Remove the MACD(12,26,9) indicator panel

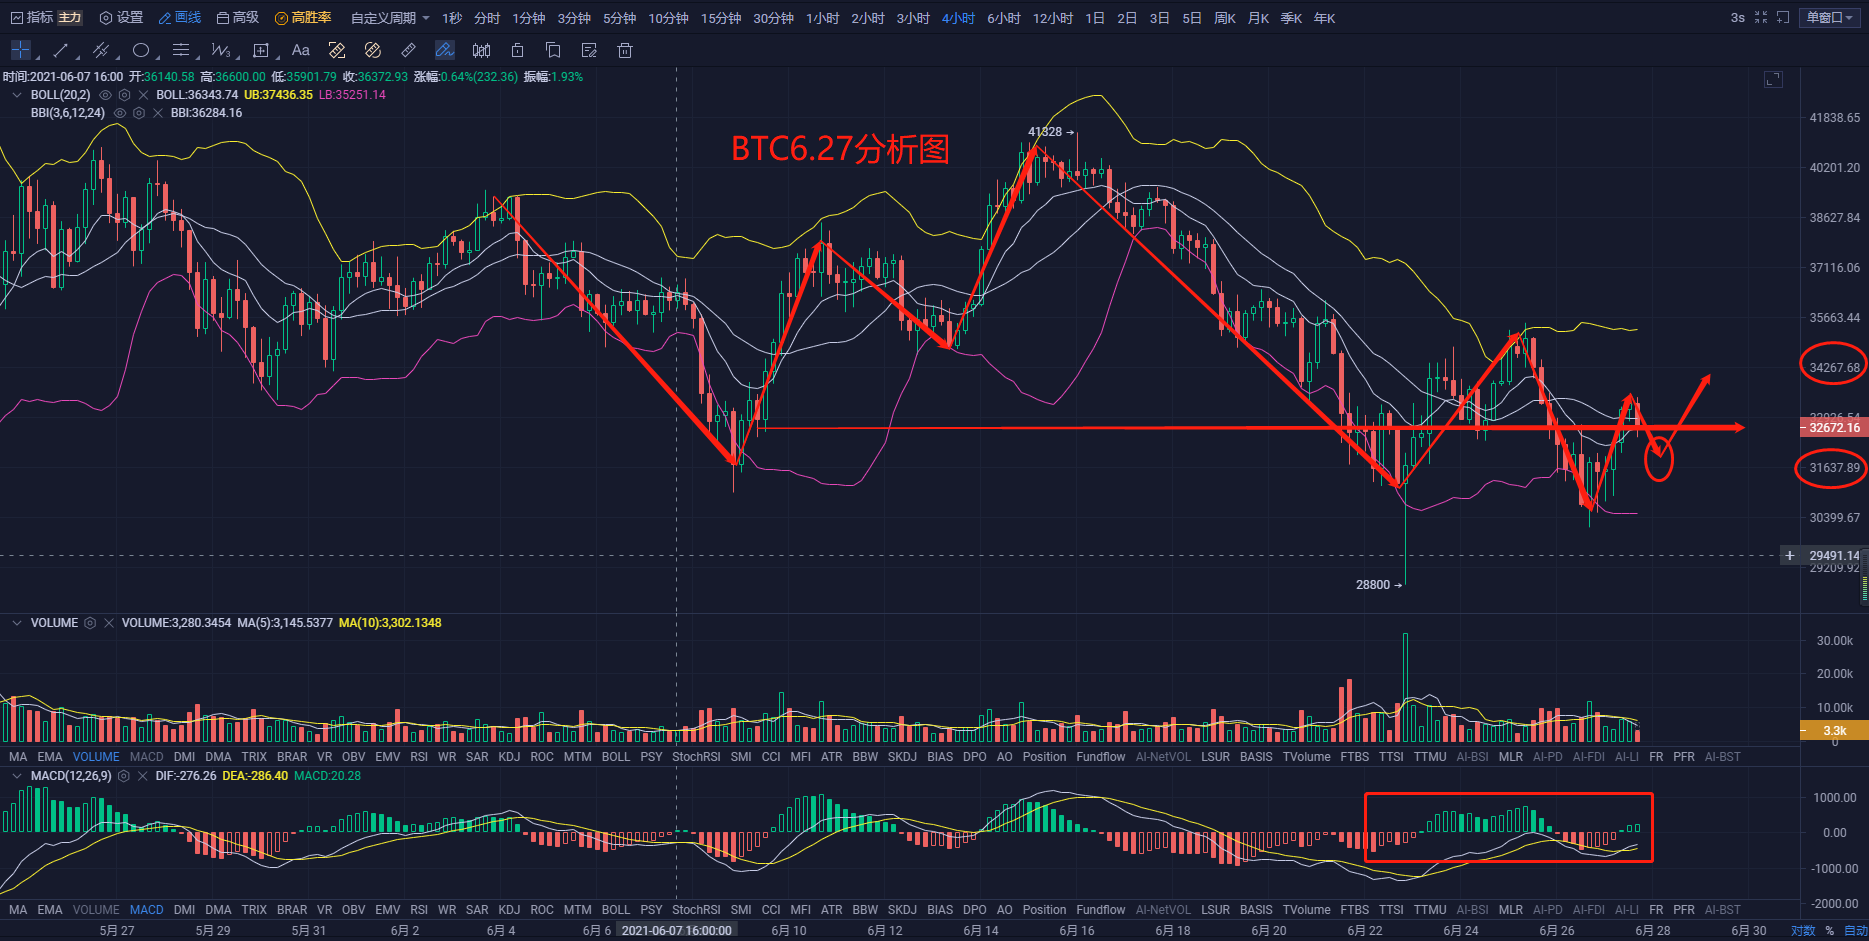(x=143, y=776)
